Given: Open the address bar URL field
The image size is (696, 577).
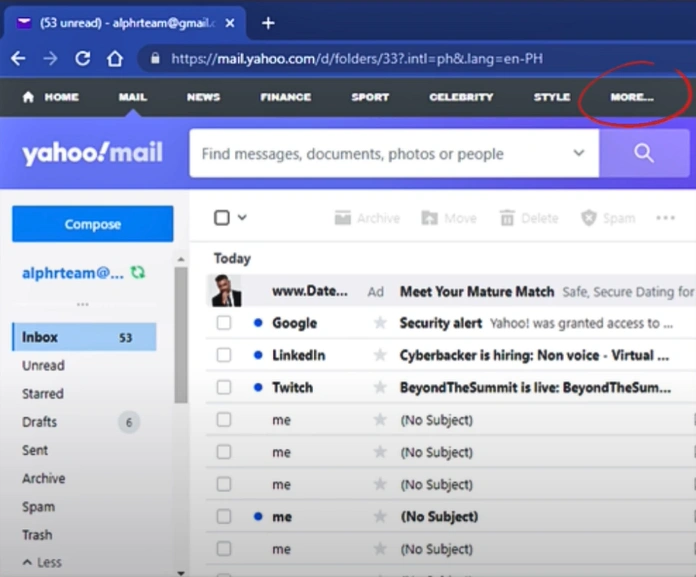Looking at the screenshot, I should coord(356,59).
